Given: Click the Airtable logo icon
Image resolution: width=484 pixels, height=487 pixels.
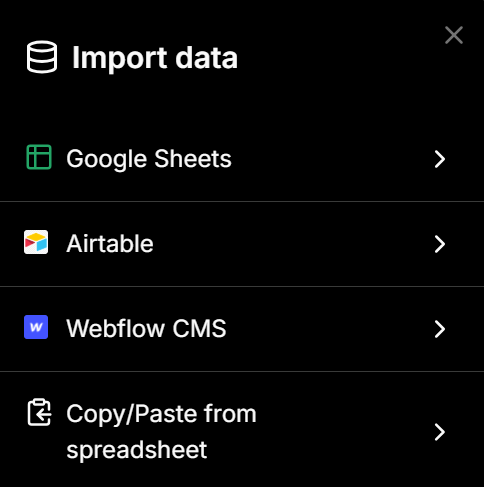Looking at the screenshot, I should pos(36,242).
